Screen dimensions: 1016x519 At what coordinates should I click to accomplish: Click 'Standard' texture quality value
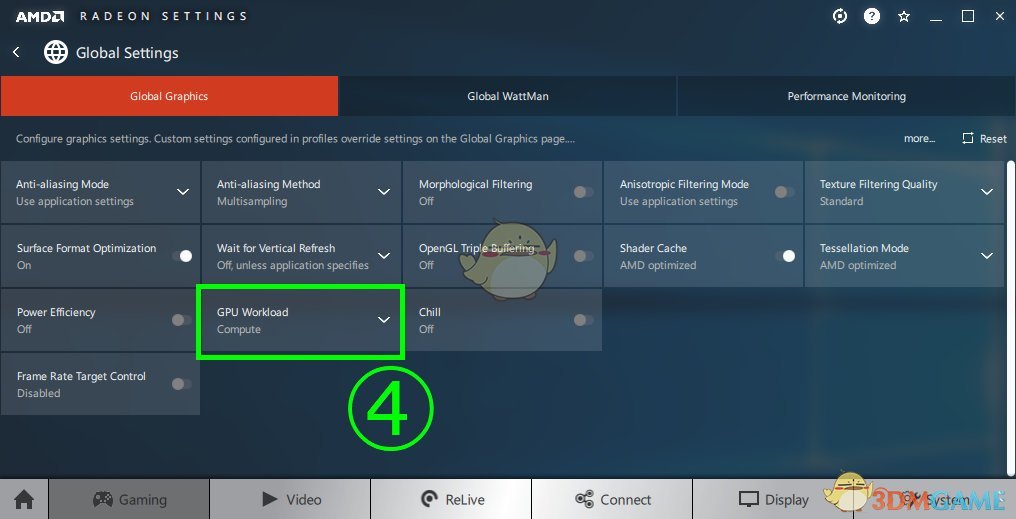(841, 202)
